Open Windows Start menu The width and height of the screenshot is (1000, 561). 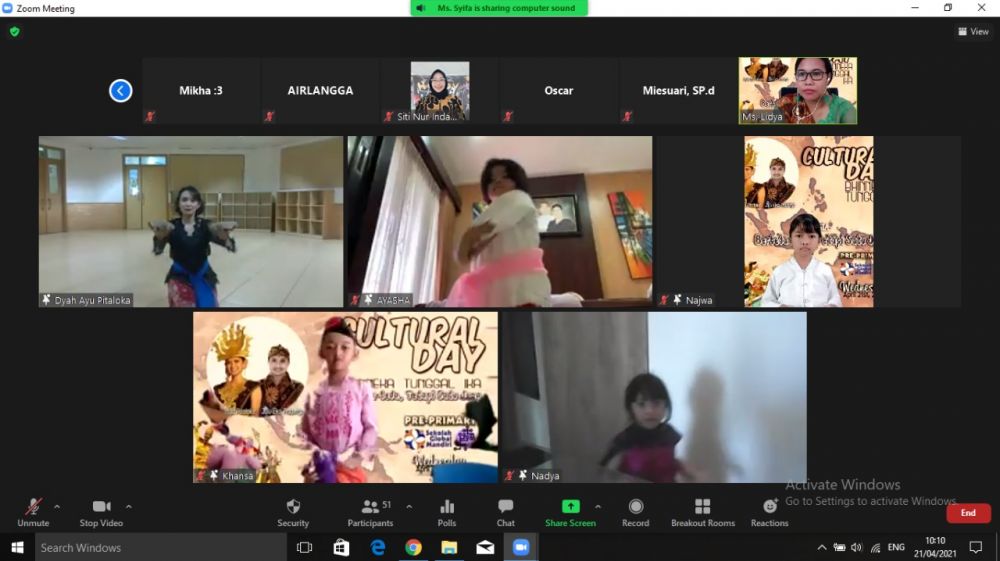[x=17, y=548]
